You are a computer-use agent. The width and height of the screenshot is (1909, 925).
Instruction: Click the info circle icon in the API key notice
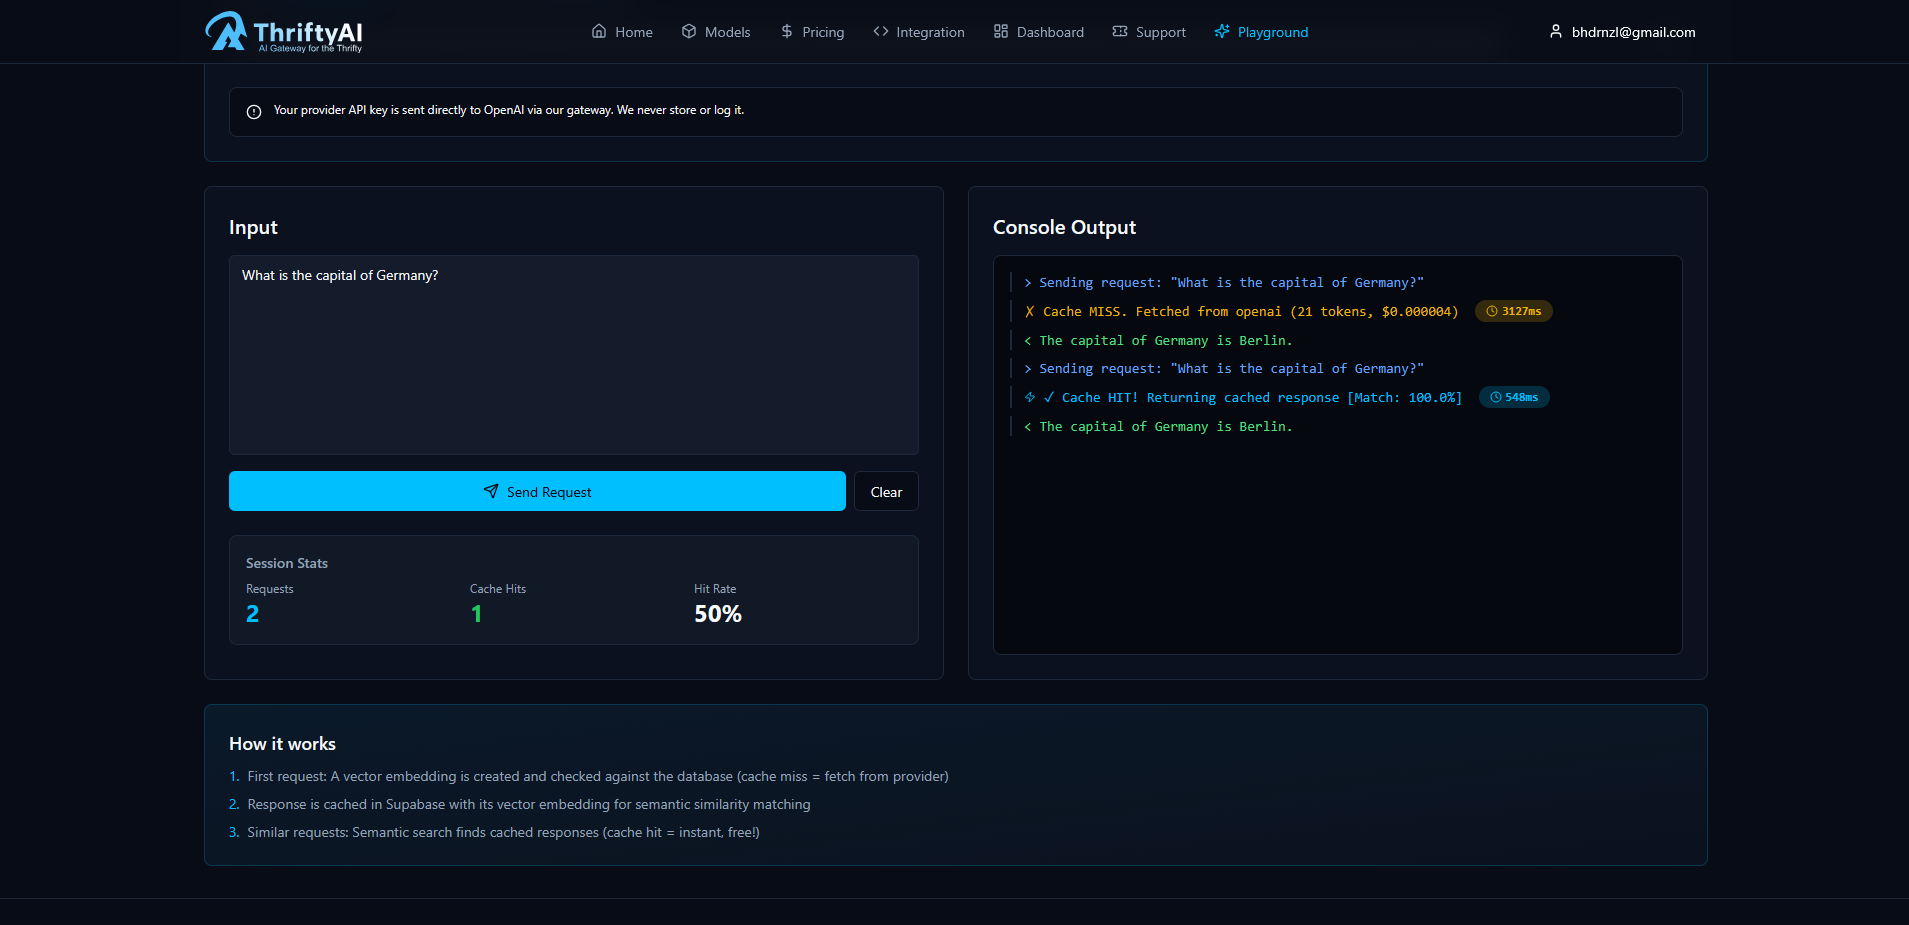(256, 111)
